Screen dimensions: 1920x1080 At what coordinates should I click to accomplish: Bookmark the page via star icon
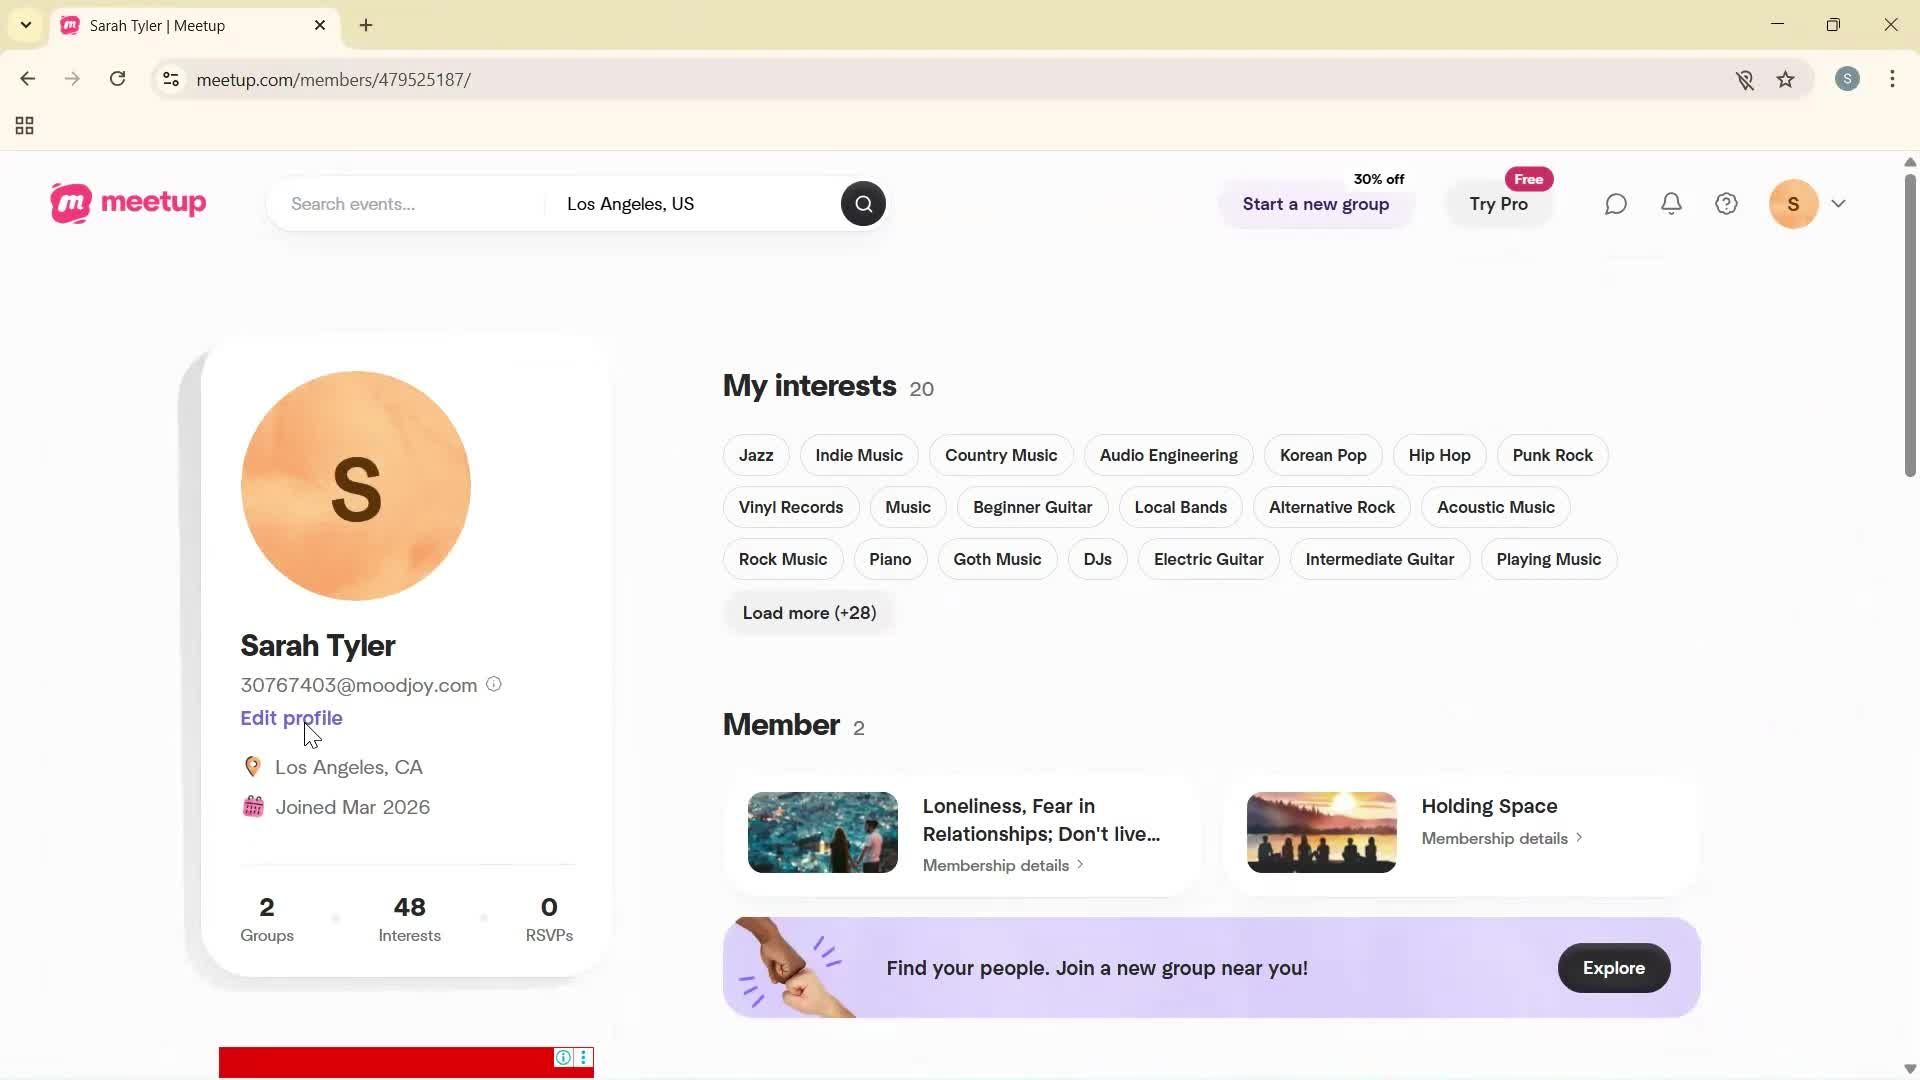(x=1786, y=79)
